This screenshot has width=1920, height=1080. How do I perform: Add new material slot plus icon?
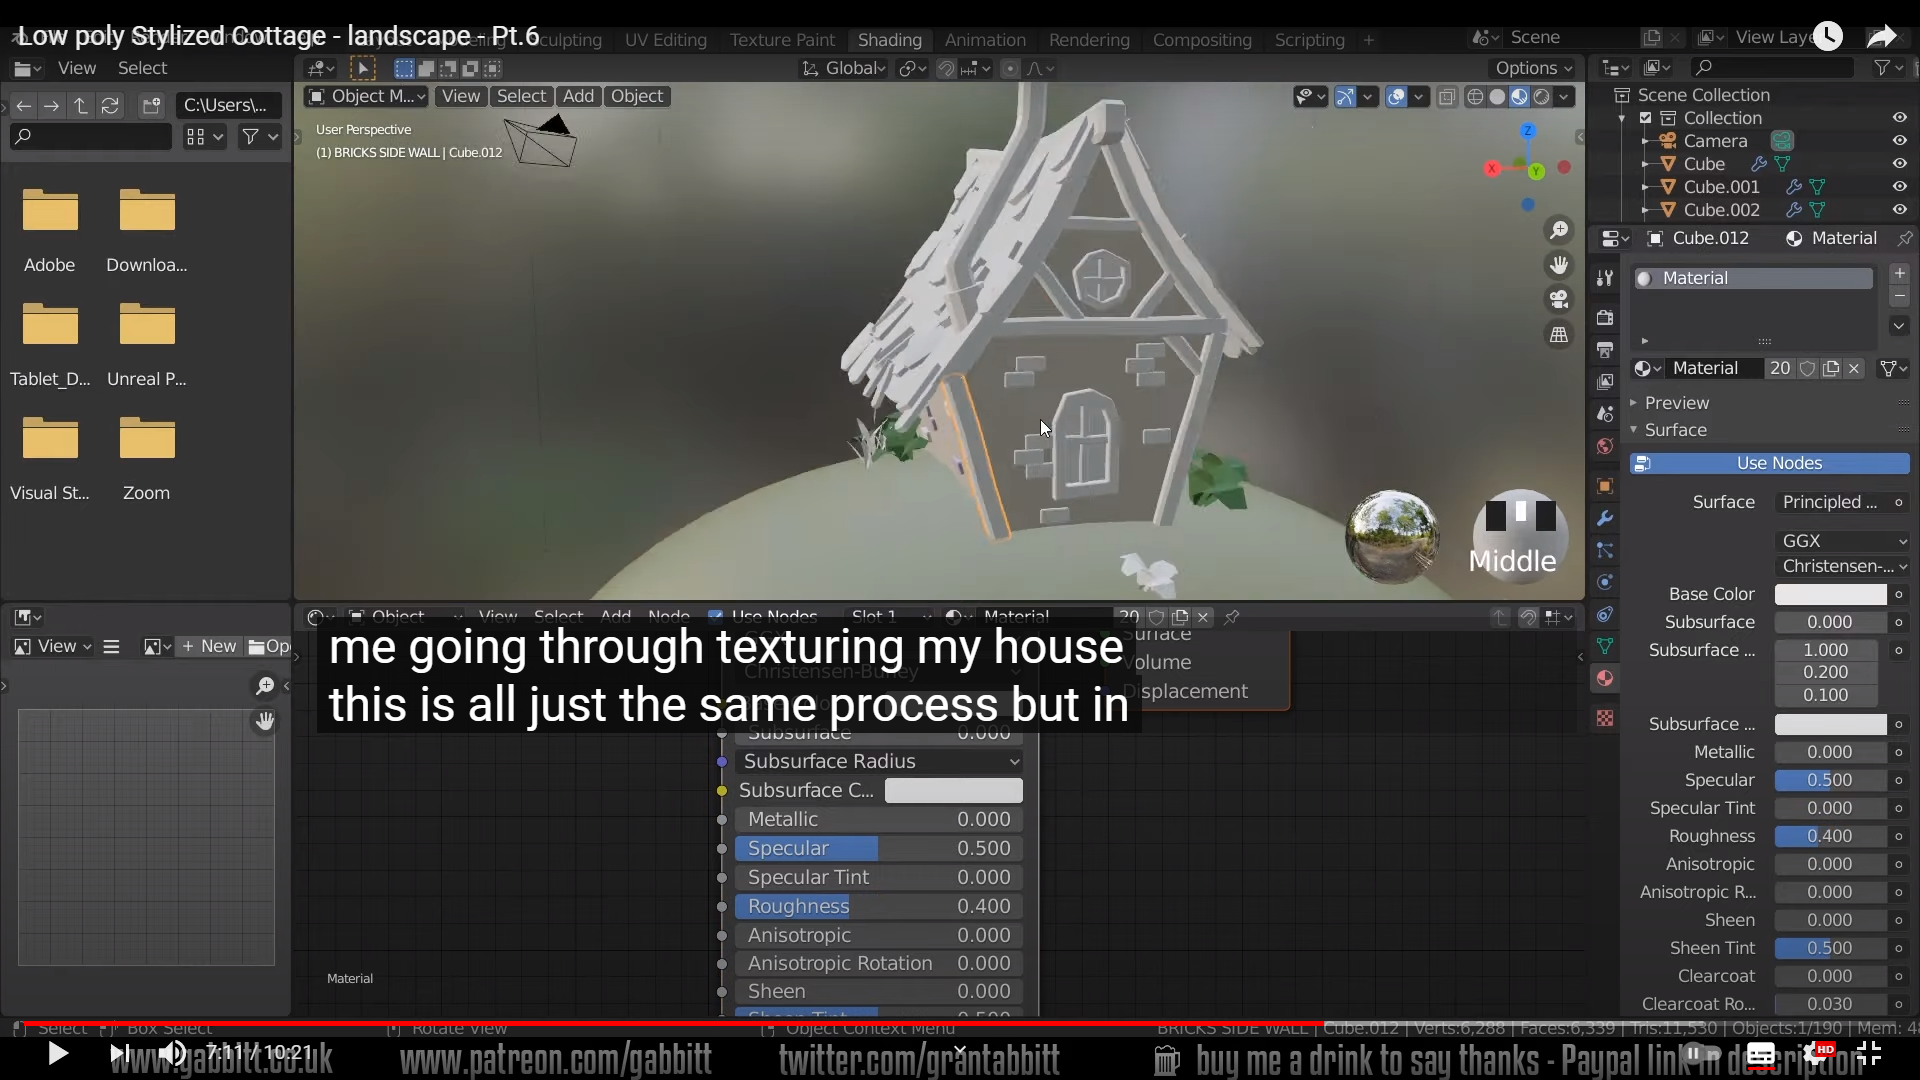(1899, 273)
